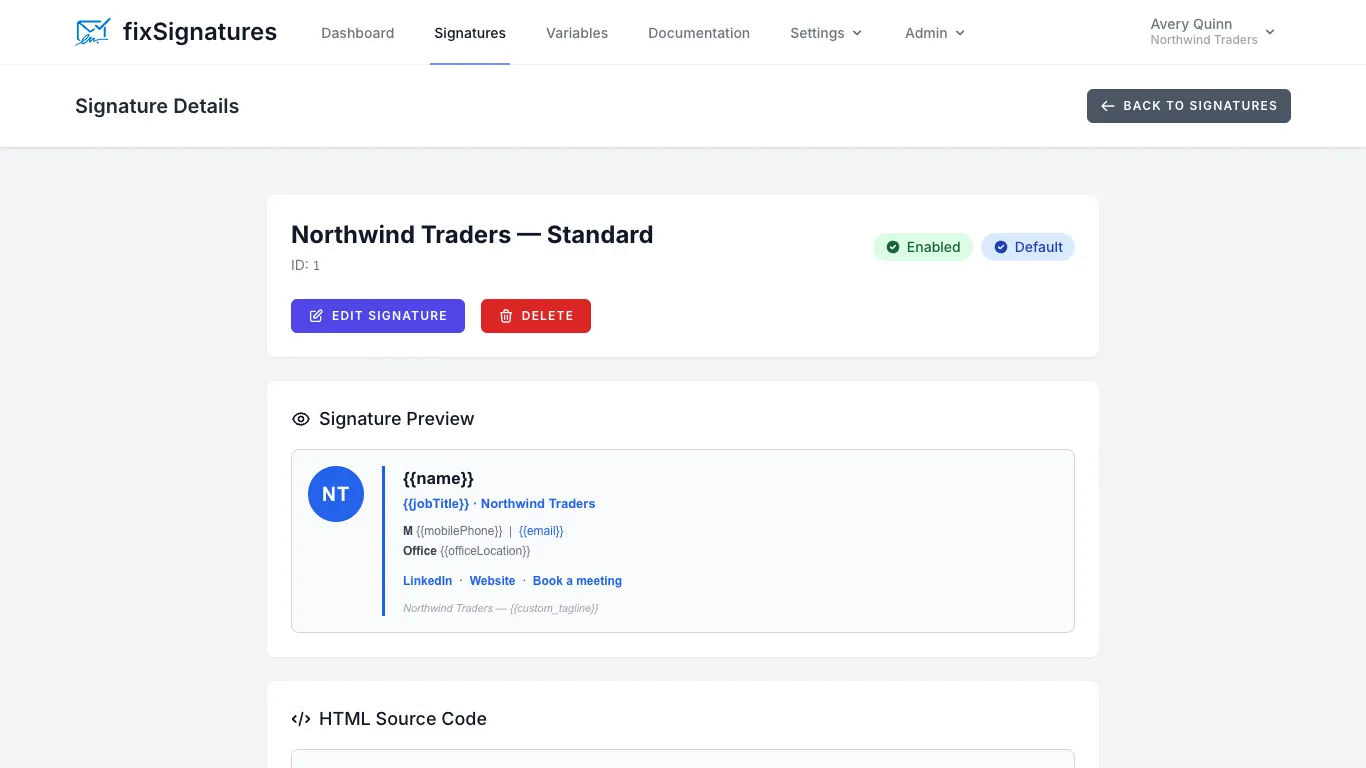This screenshot has width=1366, height=768.
Task: Click the fixSignatures brand name
Action: click(200, 32)
